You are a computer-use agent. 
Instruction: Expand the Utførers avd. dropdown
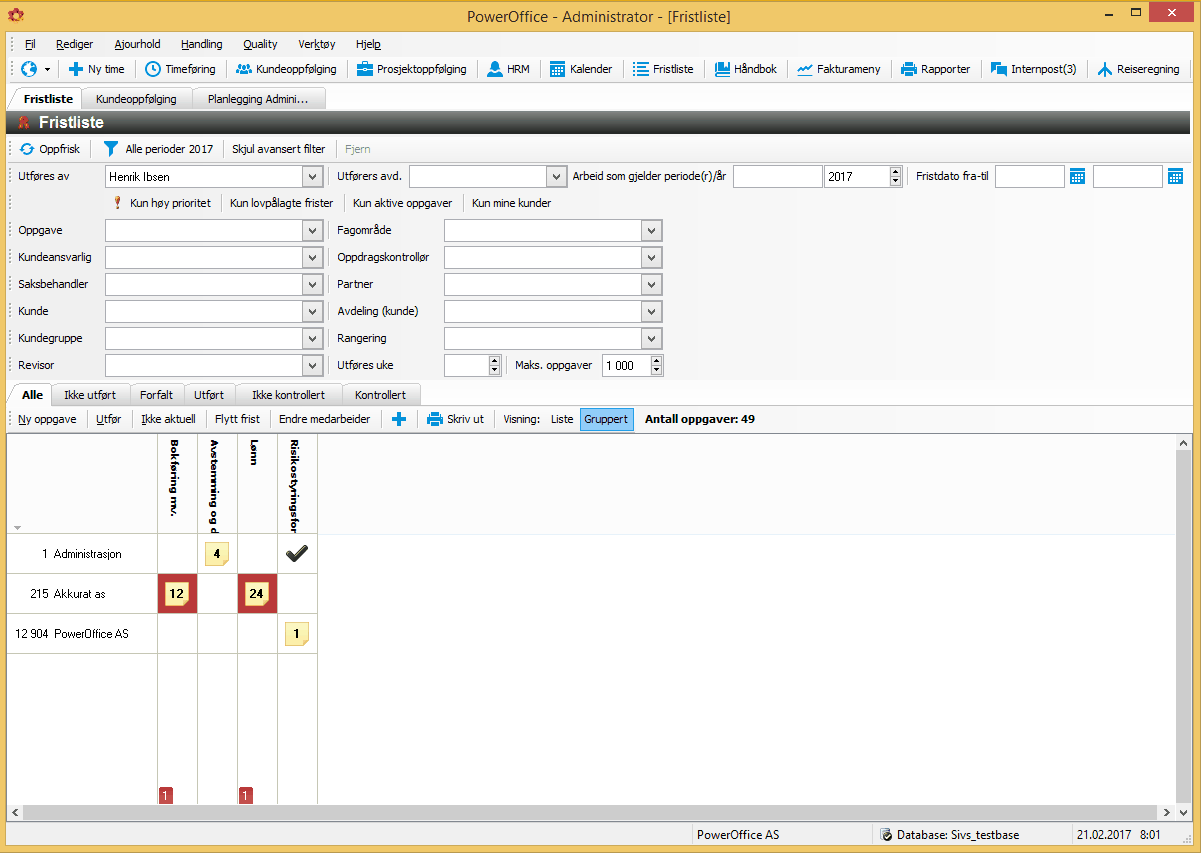557,176
